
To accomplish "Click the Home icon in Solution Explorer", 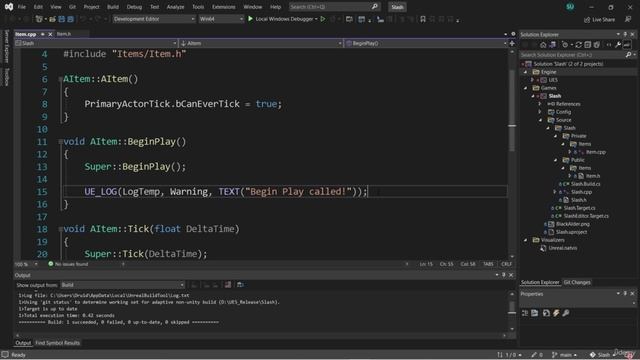I will pos(543,44).
